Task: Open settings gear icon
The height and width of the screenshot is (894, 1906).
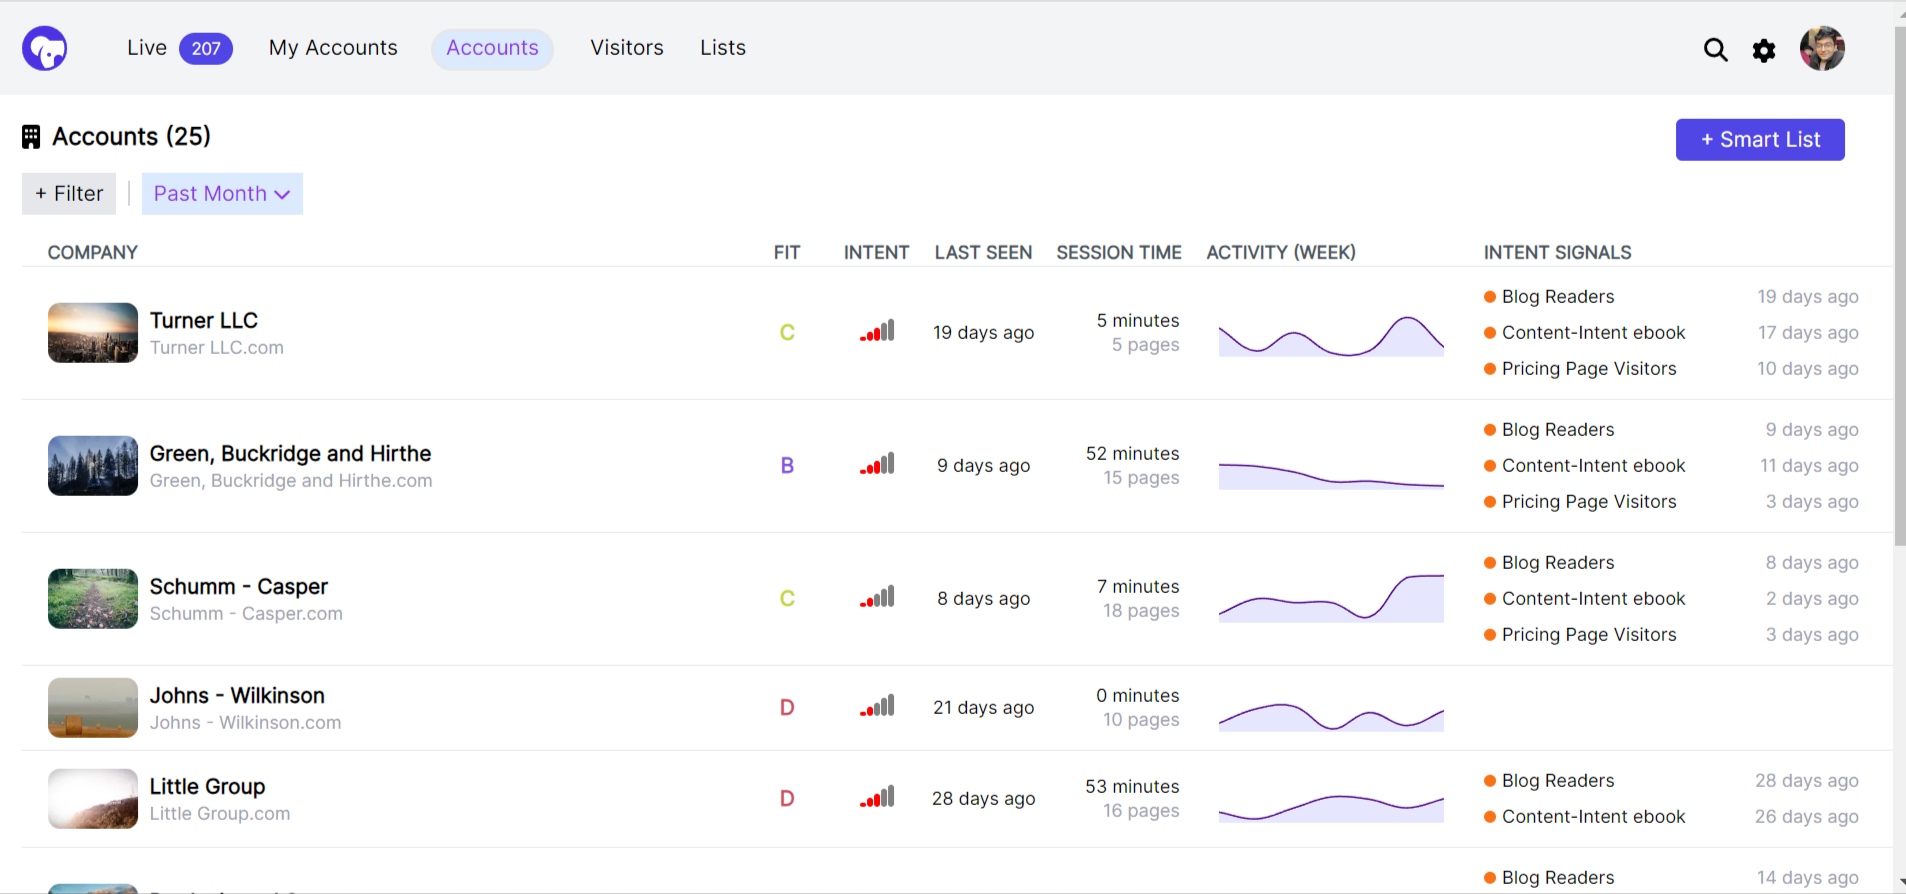Action: [x=1764, y=50]
